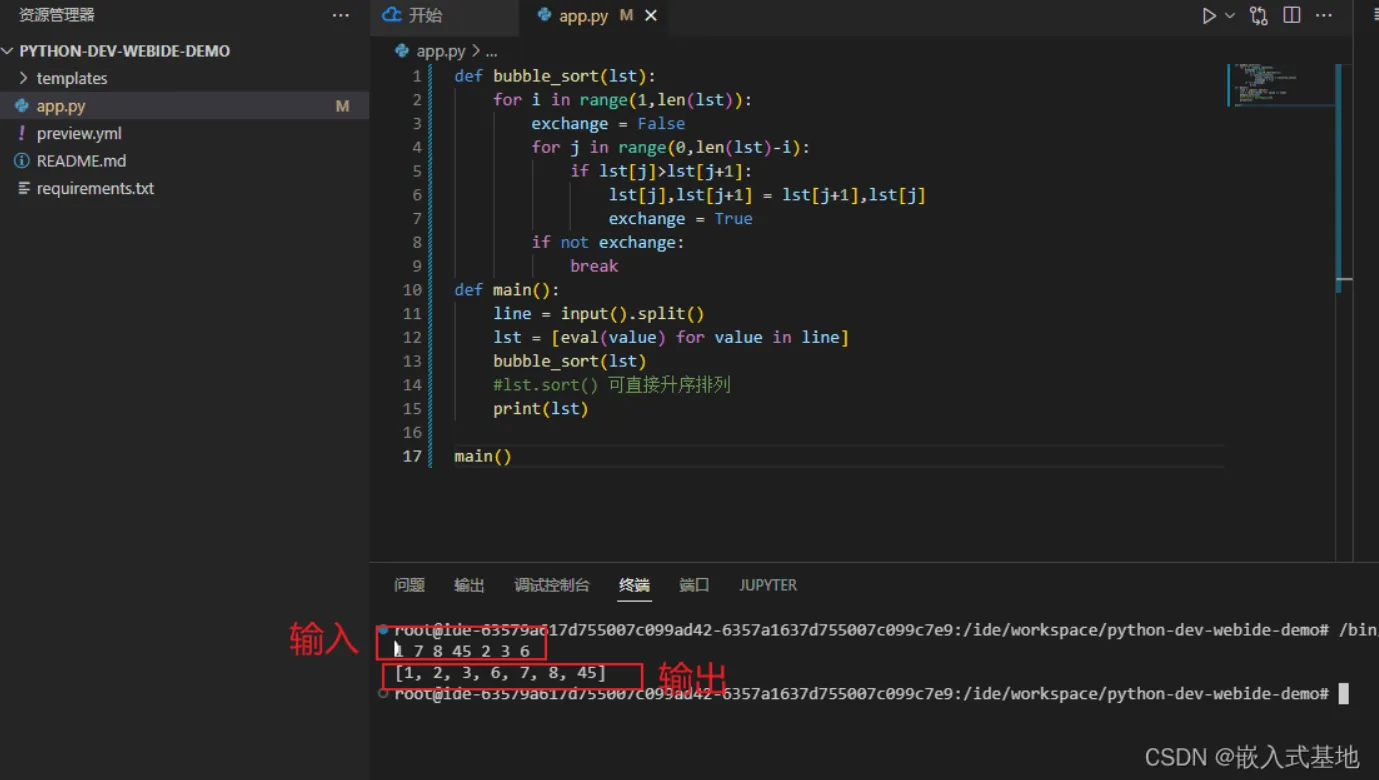Click 'exchange = True' on line 7
The height and width of the screenshot is (780, 1379).
coord(681,219)
